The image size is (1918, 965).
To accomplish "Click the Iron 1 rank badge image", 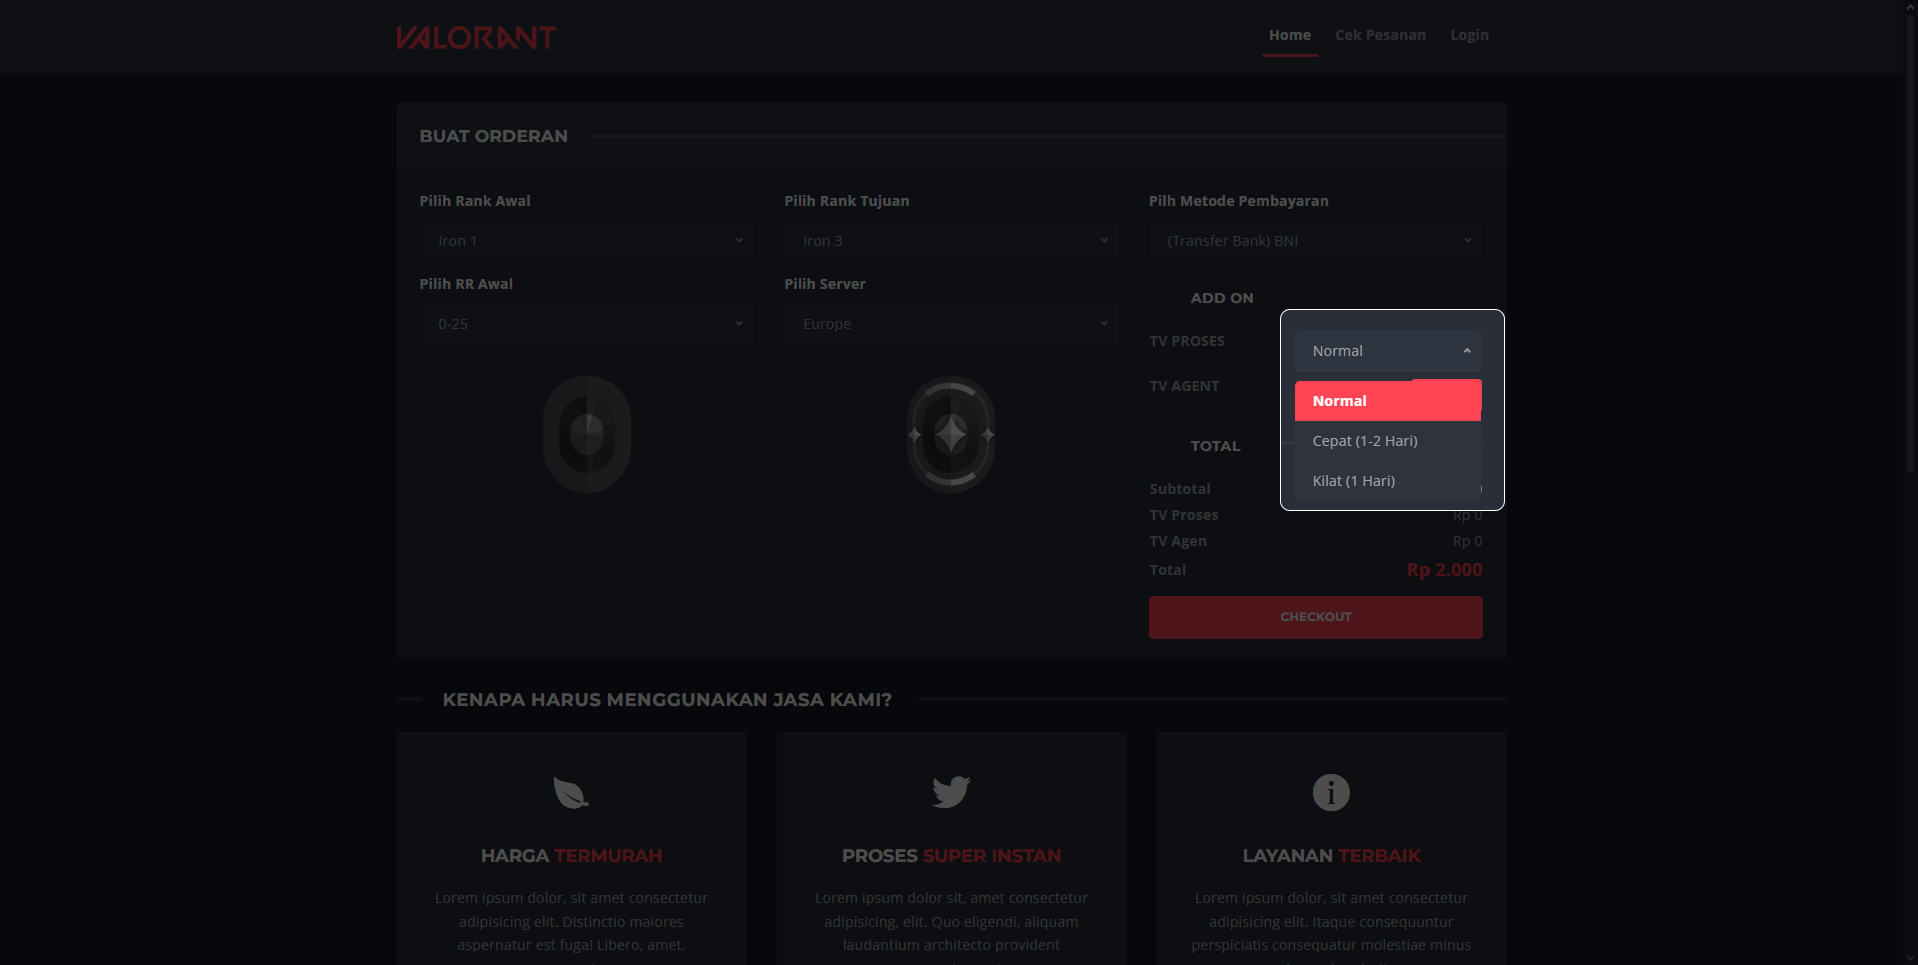I will pyautogui.click(x=587, y=434).
